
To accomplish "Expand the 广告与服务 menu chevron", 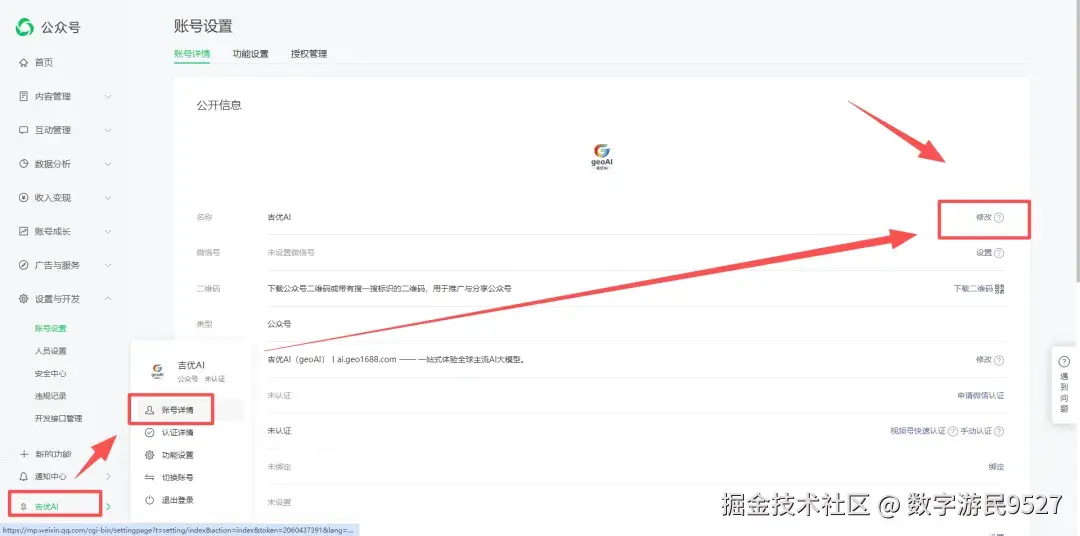I will pyautogui.click(x=108, y=265).
